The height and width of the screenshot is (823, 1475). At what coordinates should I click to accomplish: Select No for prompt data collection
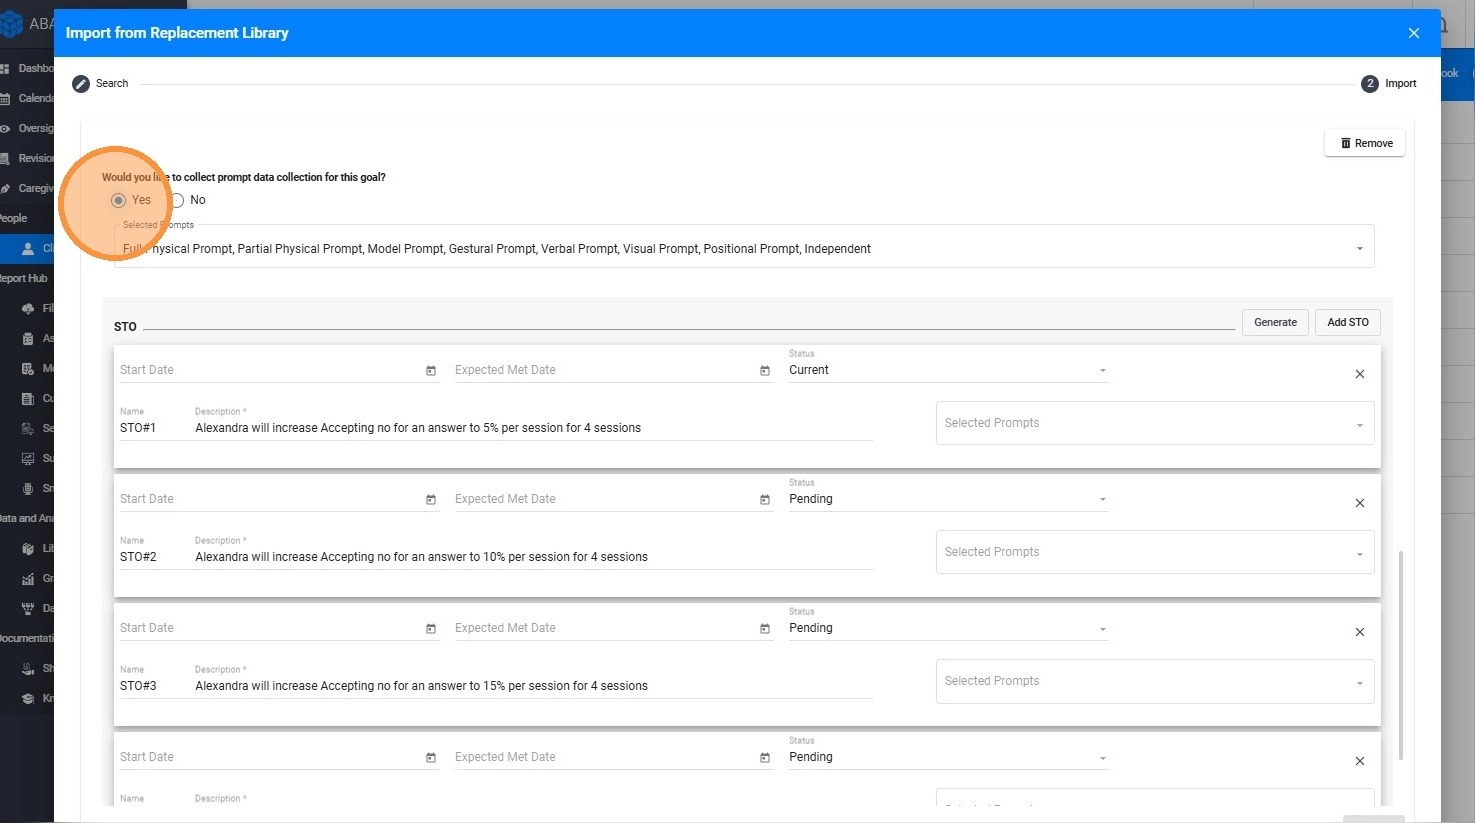click(x=177, y=200)
